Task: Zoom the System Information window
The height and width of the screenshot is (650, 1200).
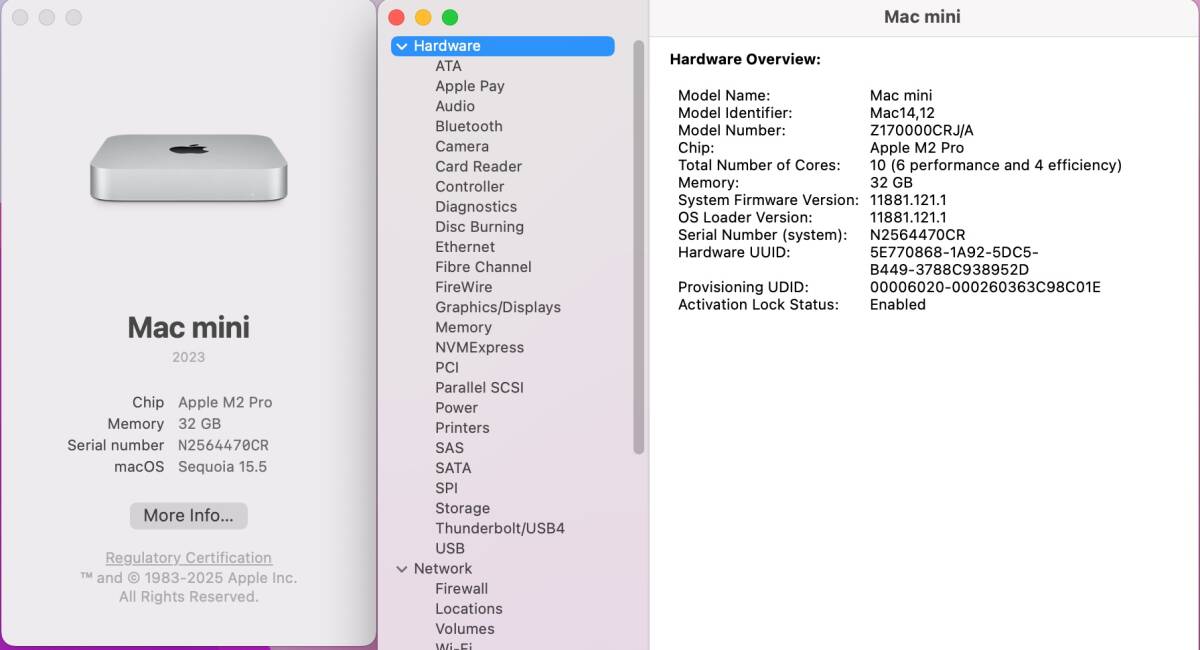Action: click(x=450, y=17)
